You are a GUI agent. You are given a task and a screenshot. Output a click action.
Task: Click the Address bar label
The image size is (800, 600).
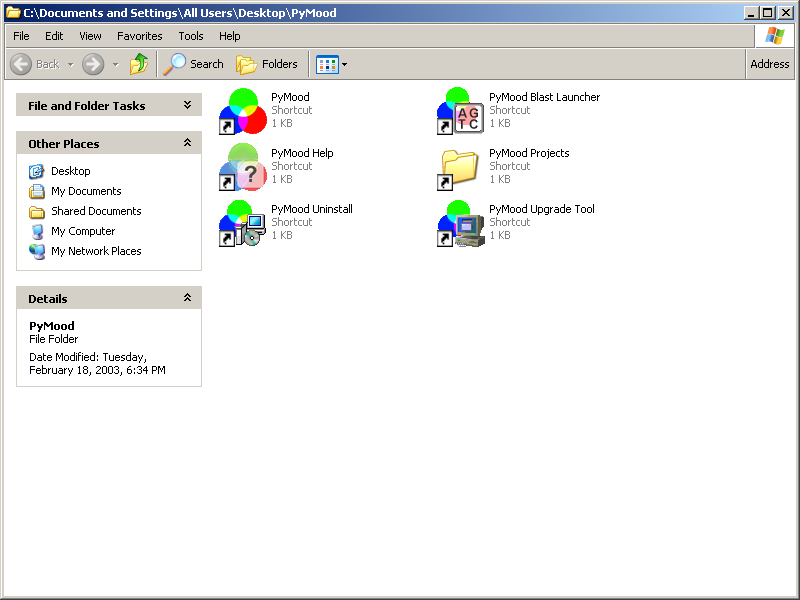click(x=769, y=64)
